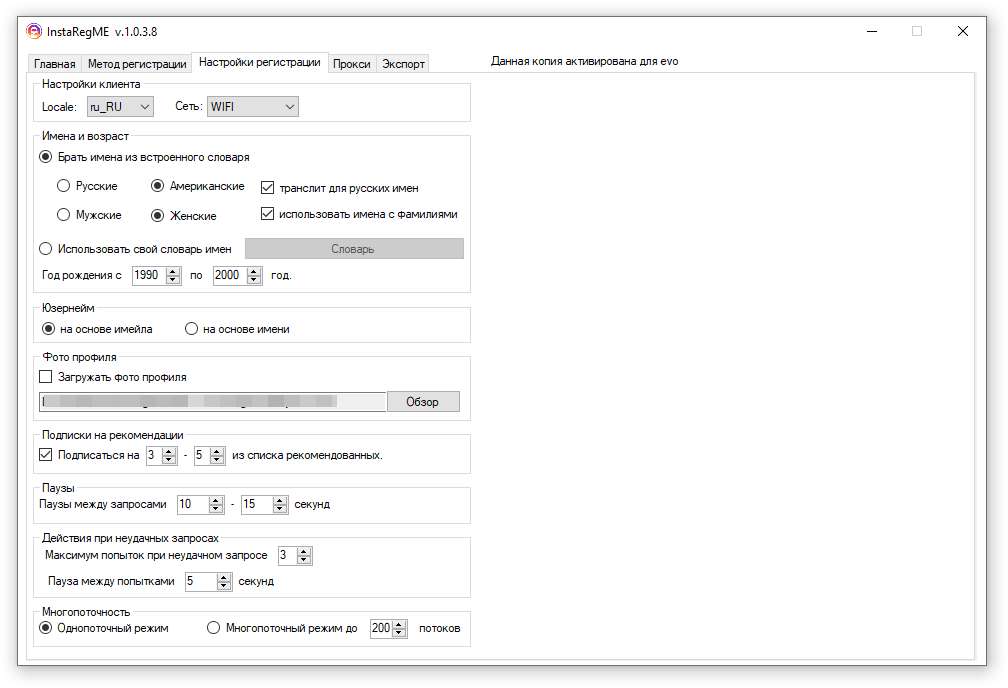1008x688 pixels.
Task: Decrease the pause between attempts spinner
Action: click(224, 586)
